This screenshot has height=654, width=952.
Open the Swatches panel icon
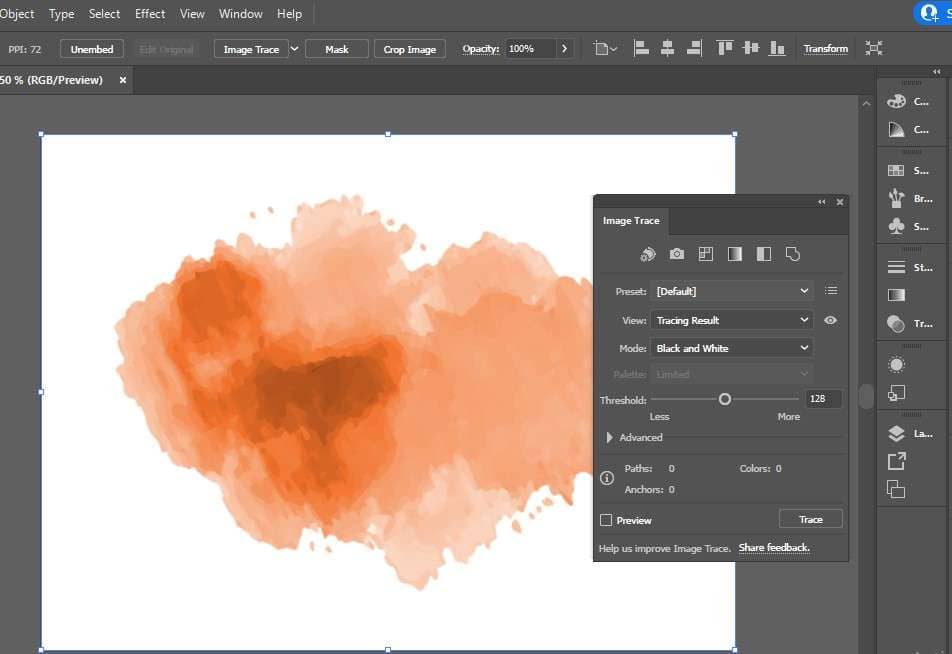tap(896, 171)
